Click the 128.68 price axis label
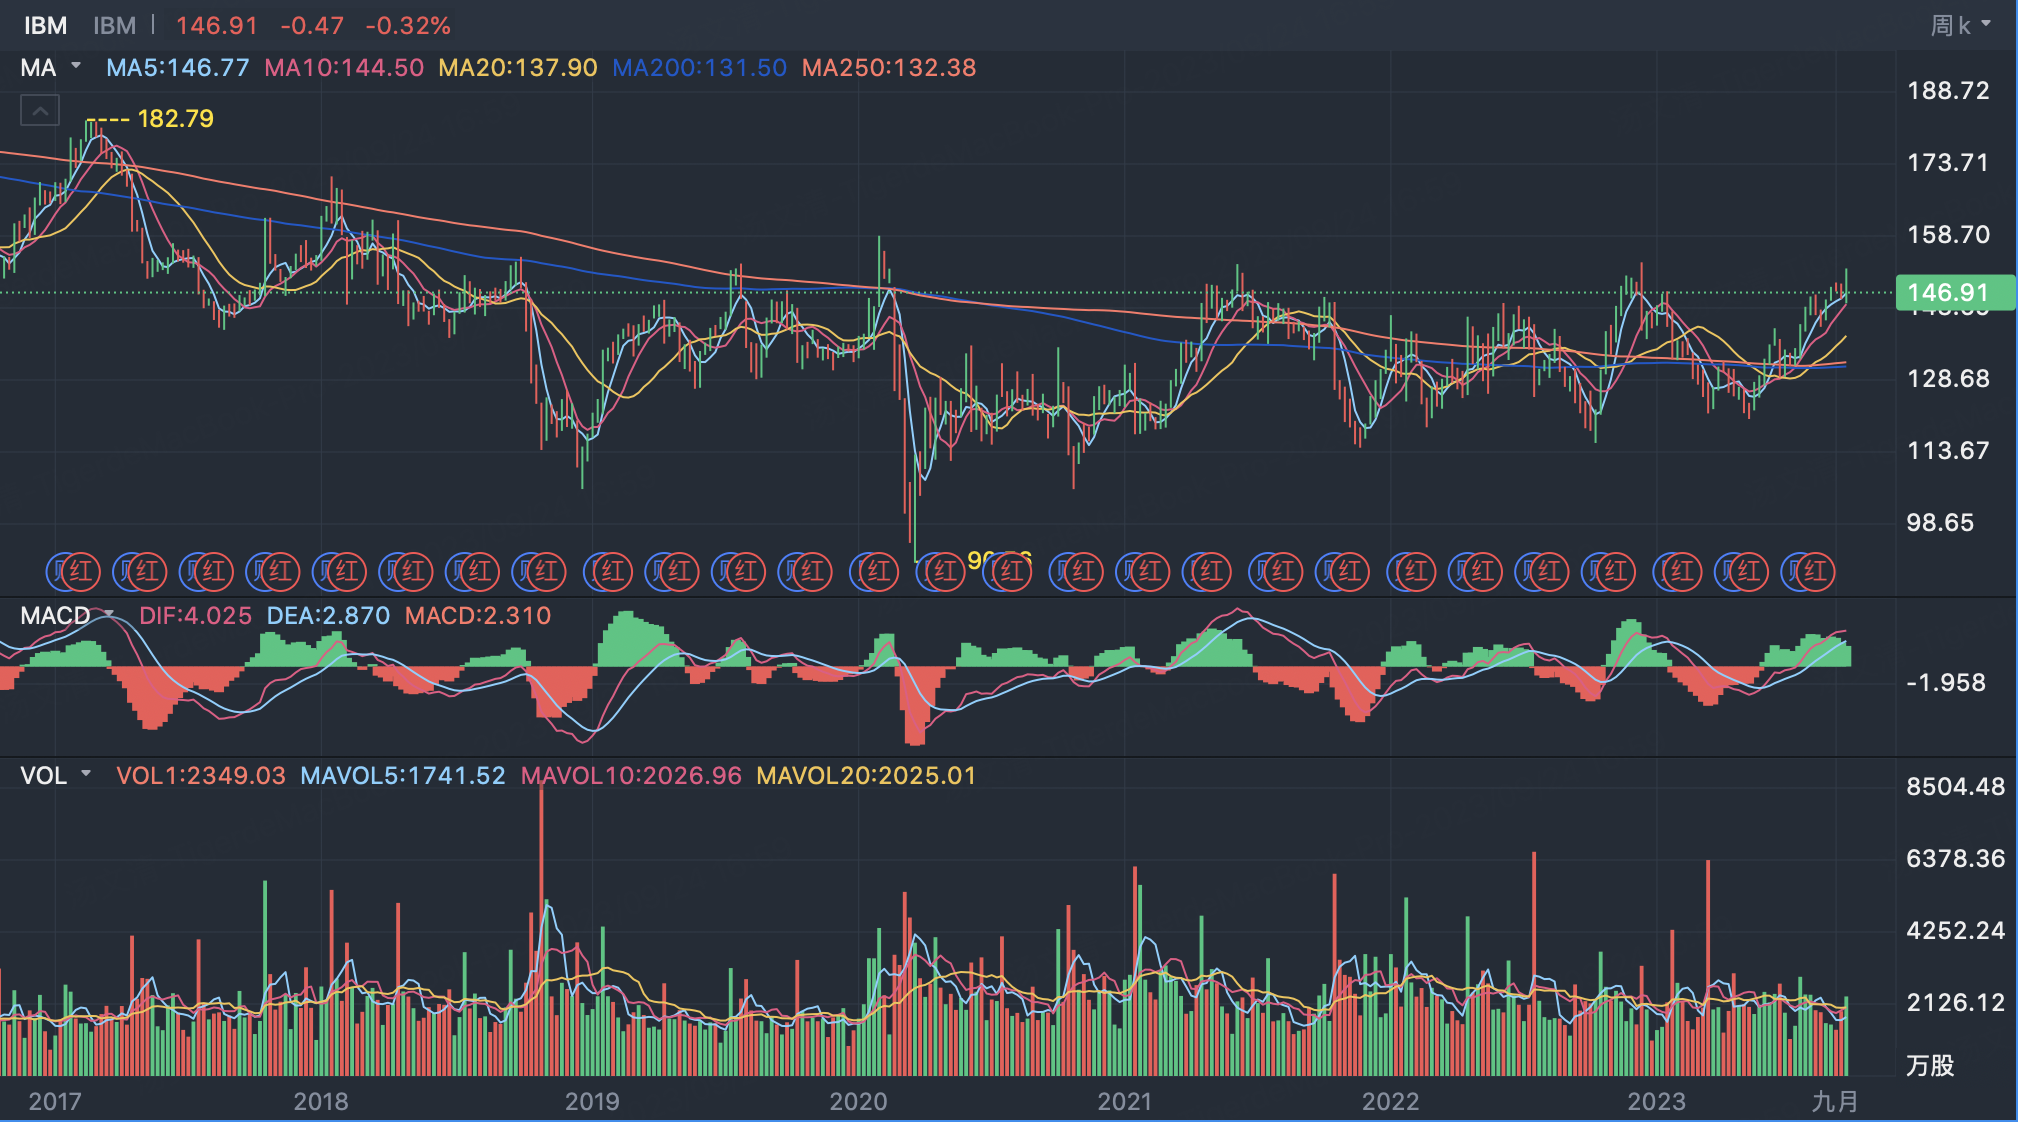Viewport: 2018px width, 1122px height. [x=1948, y=379]
